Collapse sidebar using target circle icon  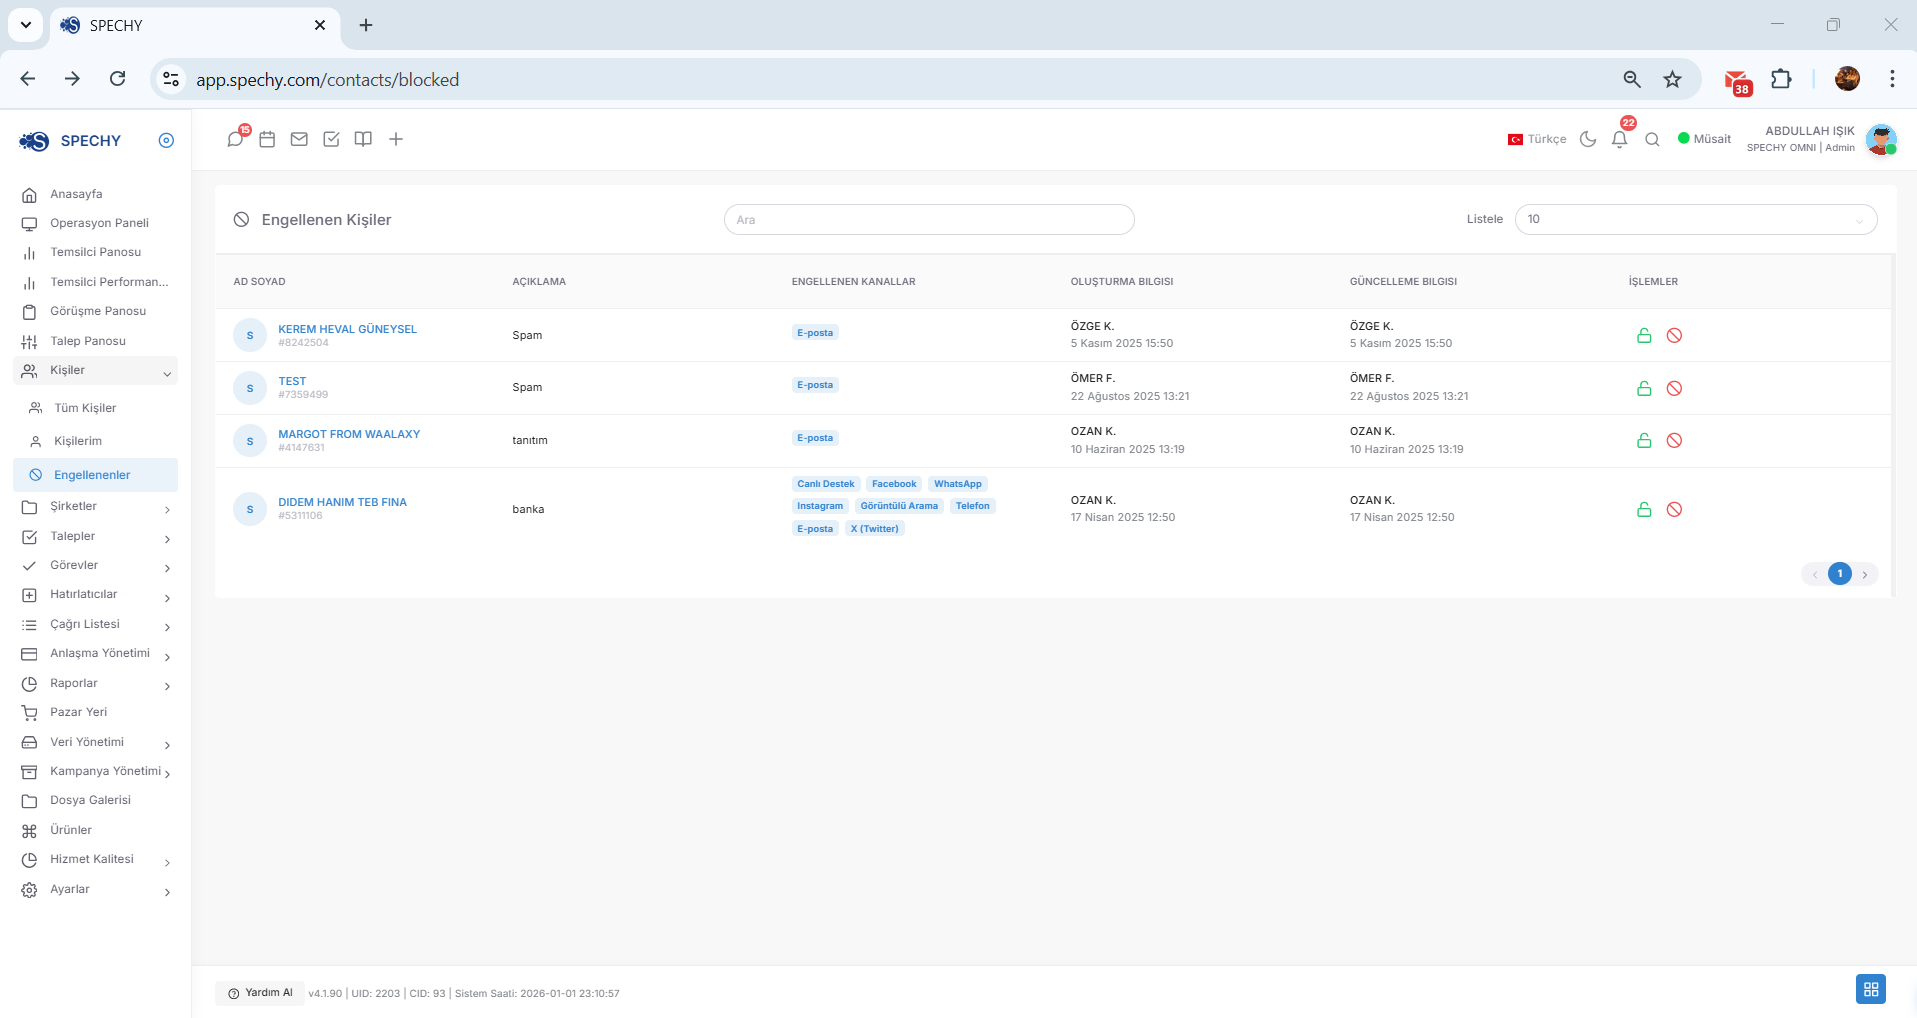[166, 141]
